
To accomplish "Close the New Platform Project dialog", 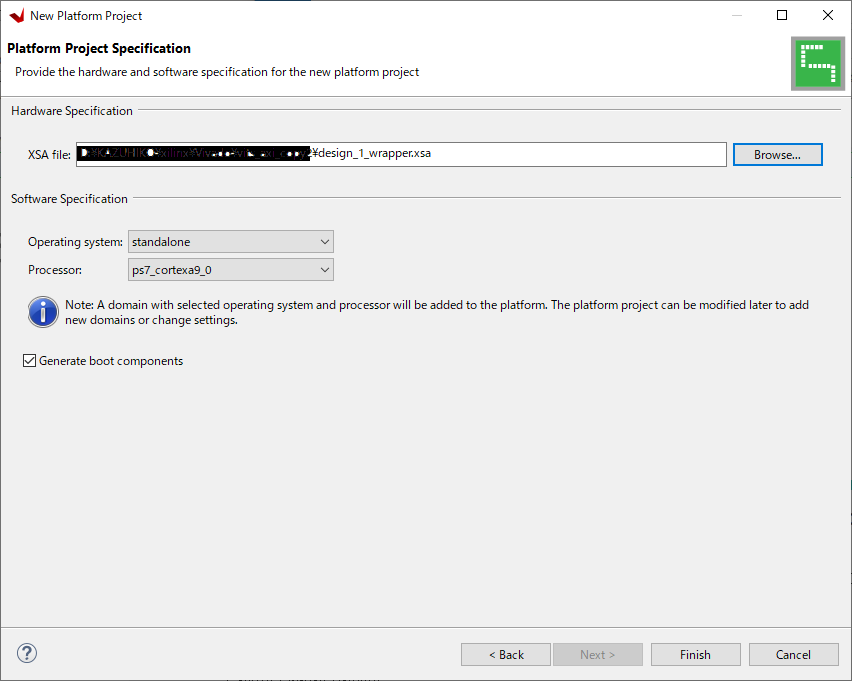I will [x=827, y=15].
